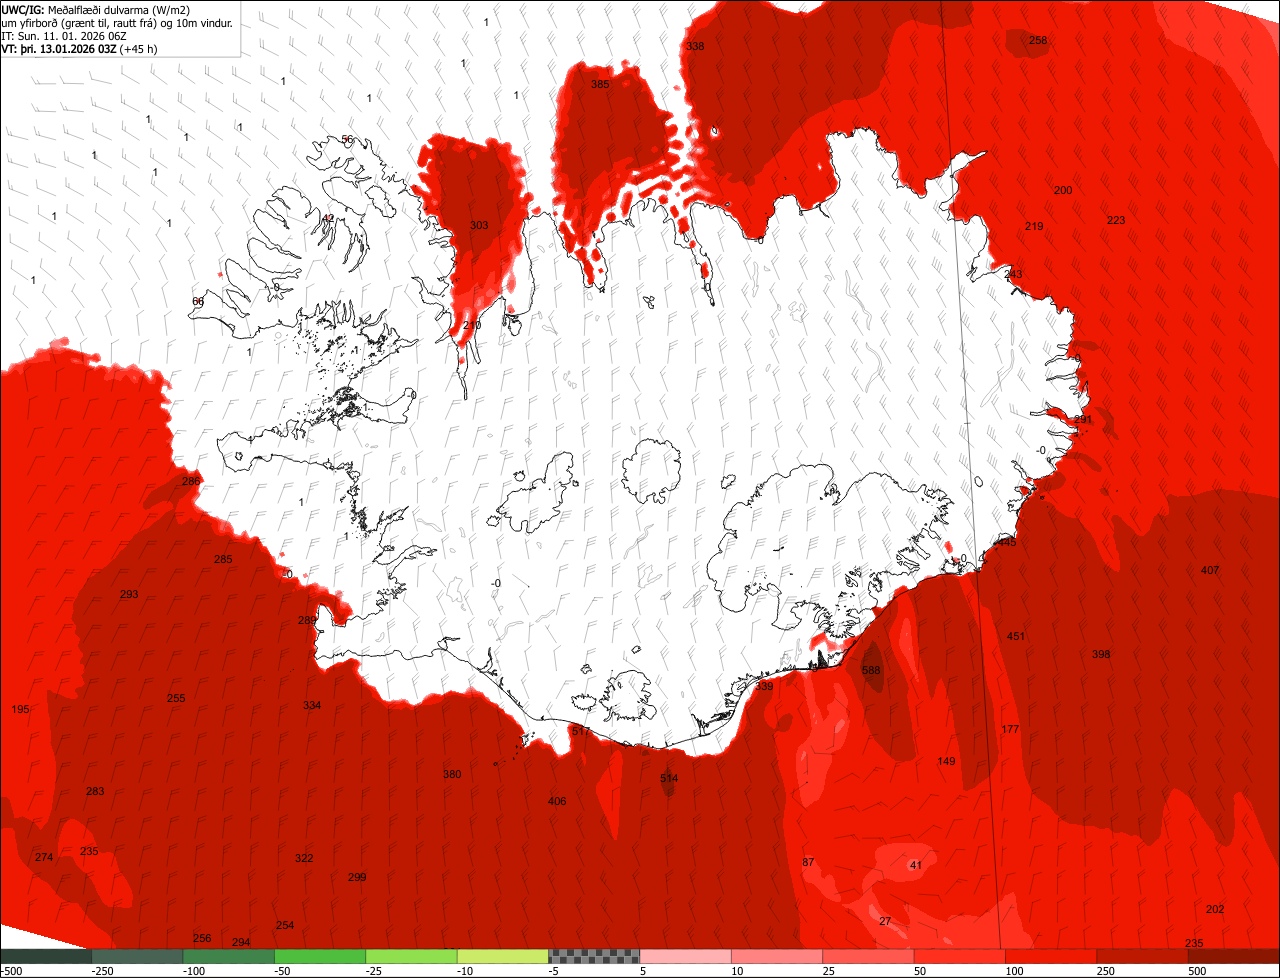
Task: Click the map value 149
Action: pos(946,761)
